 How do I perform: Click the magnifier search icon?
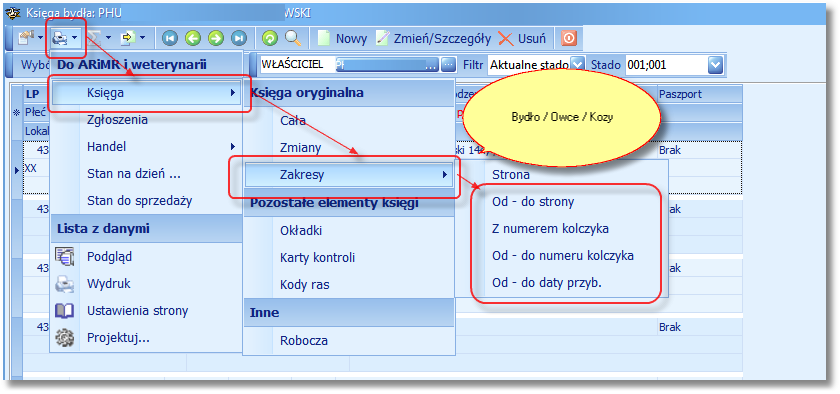coord(292,38)
